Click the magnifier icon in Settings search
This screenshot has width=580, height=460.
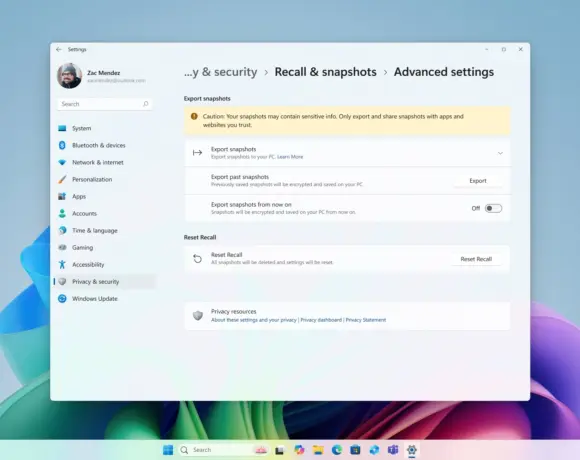pyautogui.click(x=146, y=104)
